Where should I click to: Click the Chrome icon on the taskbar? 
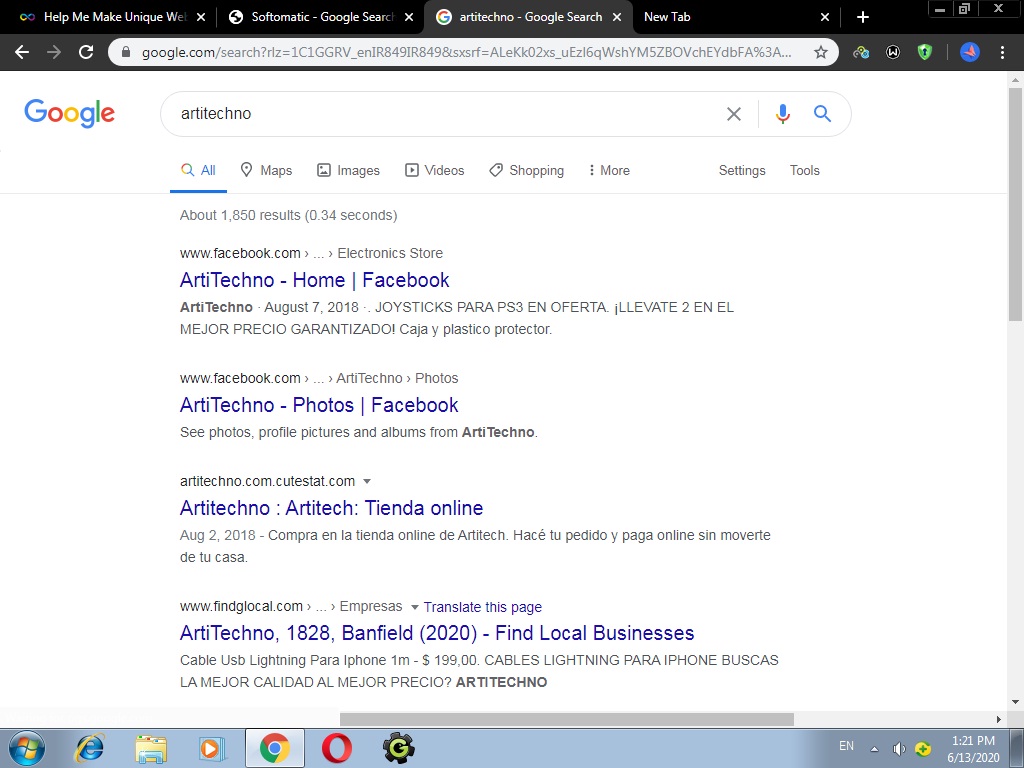coord(275,748)
